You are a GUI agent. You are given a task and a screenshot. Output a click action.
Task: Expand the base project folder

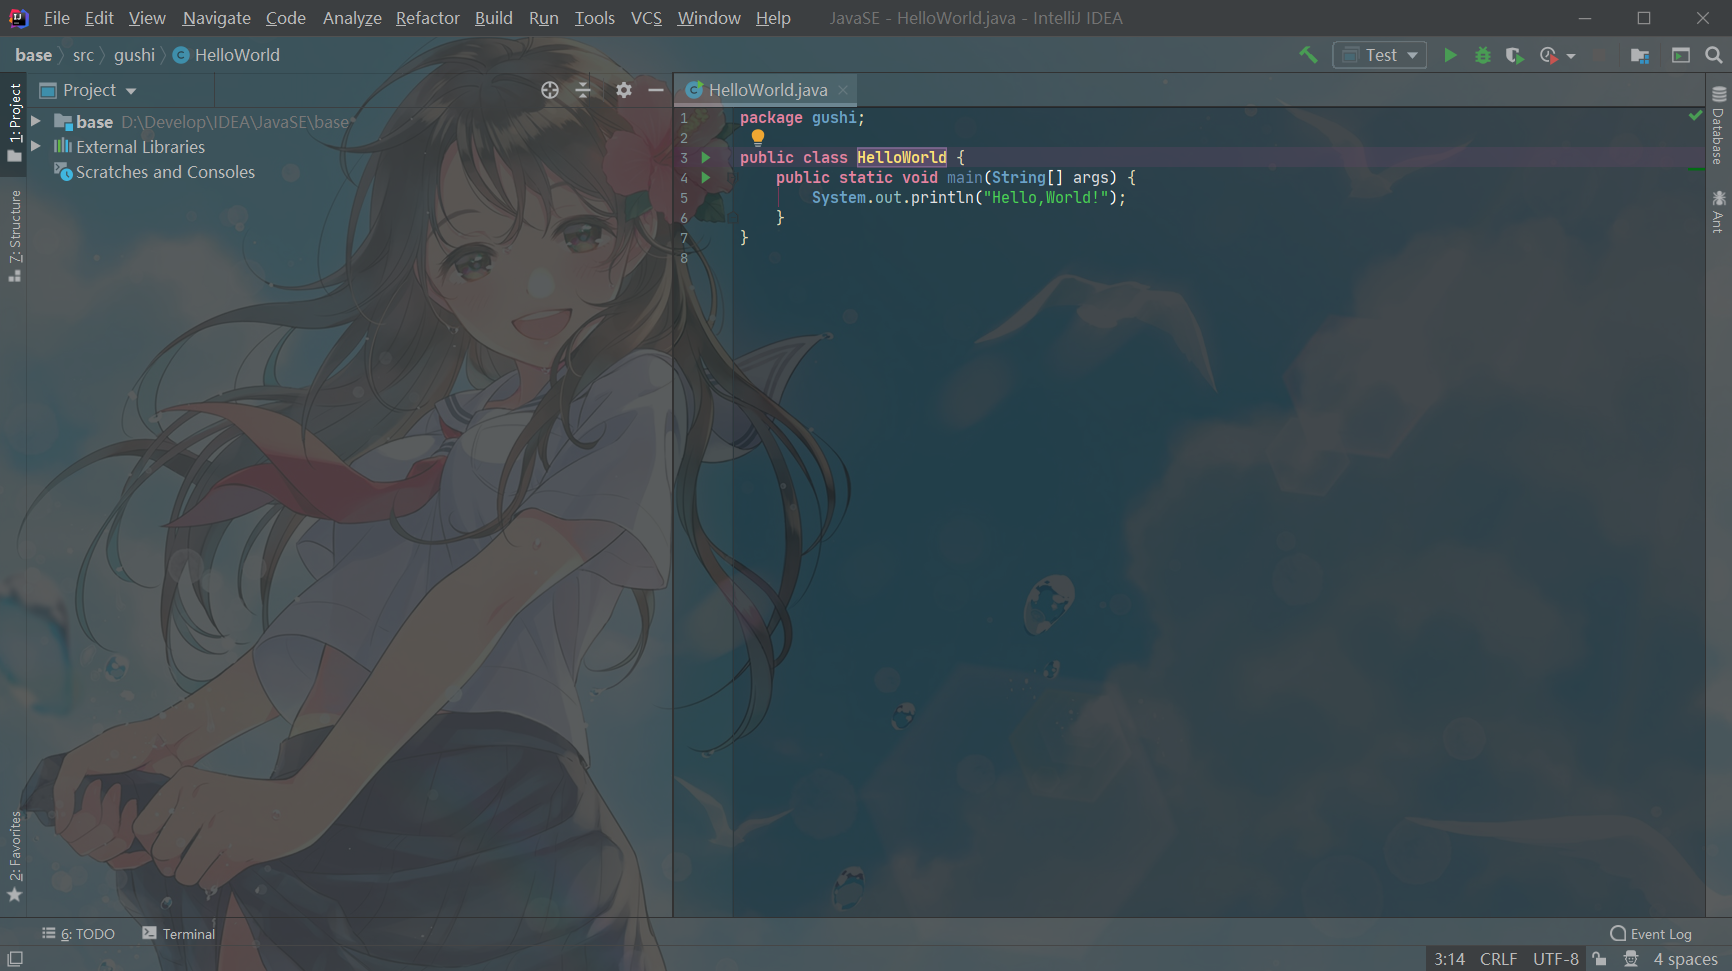36,121
